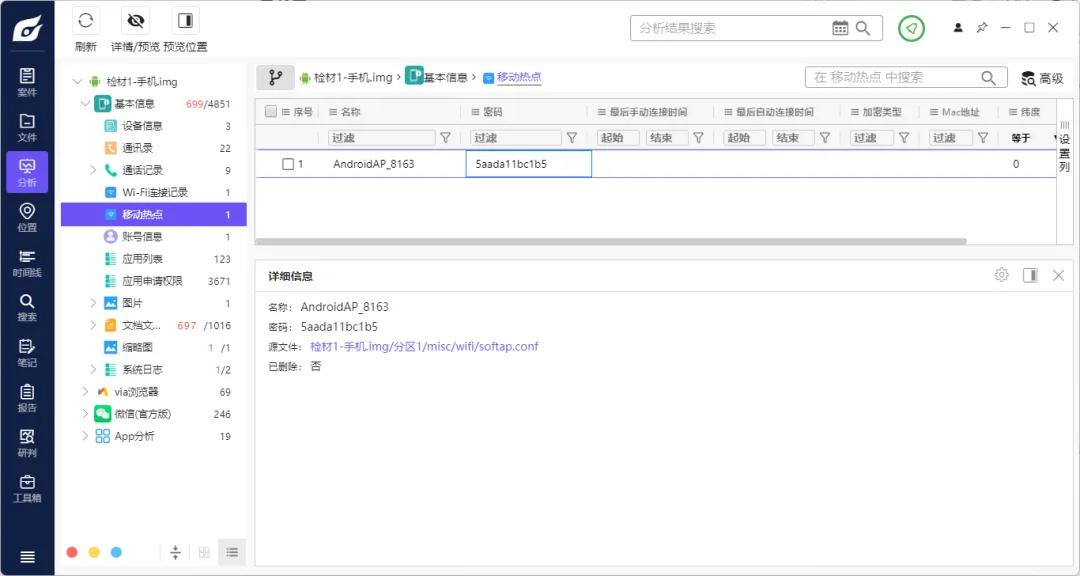Screen dimensions: 1080x576
Task: Click the 刷新 refresh icon
Action: tap(86, 21)
